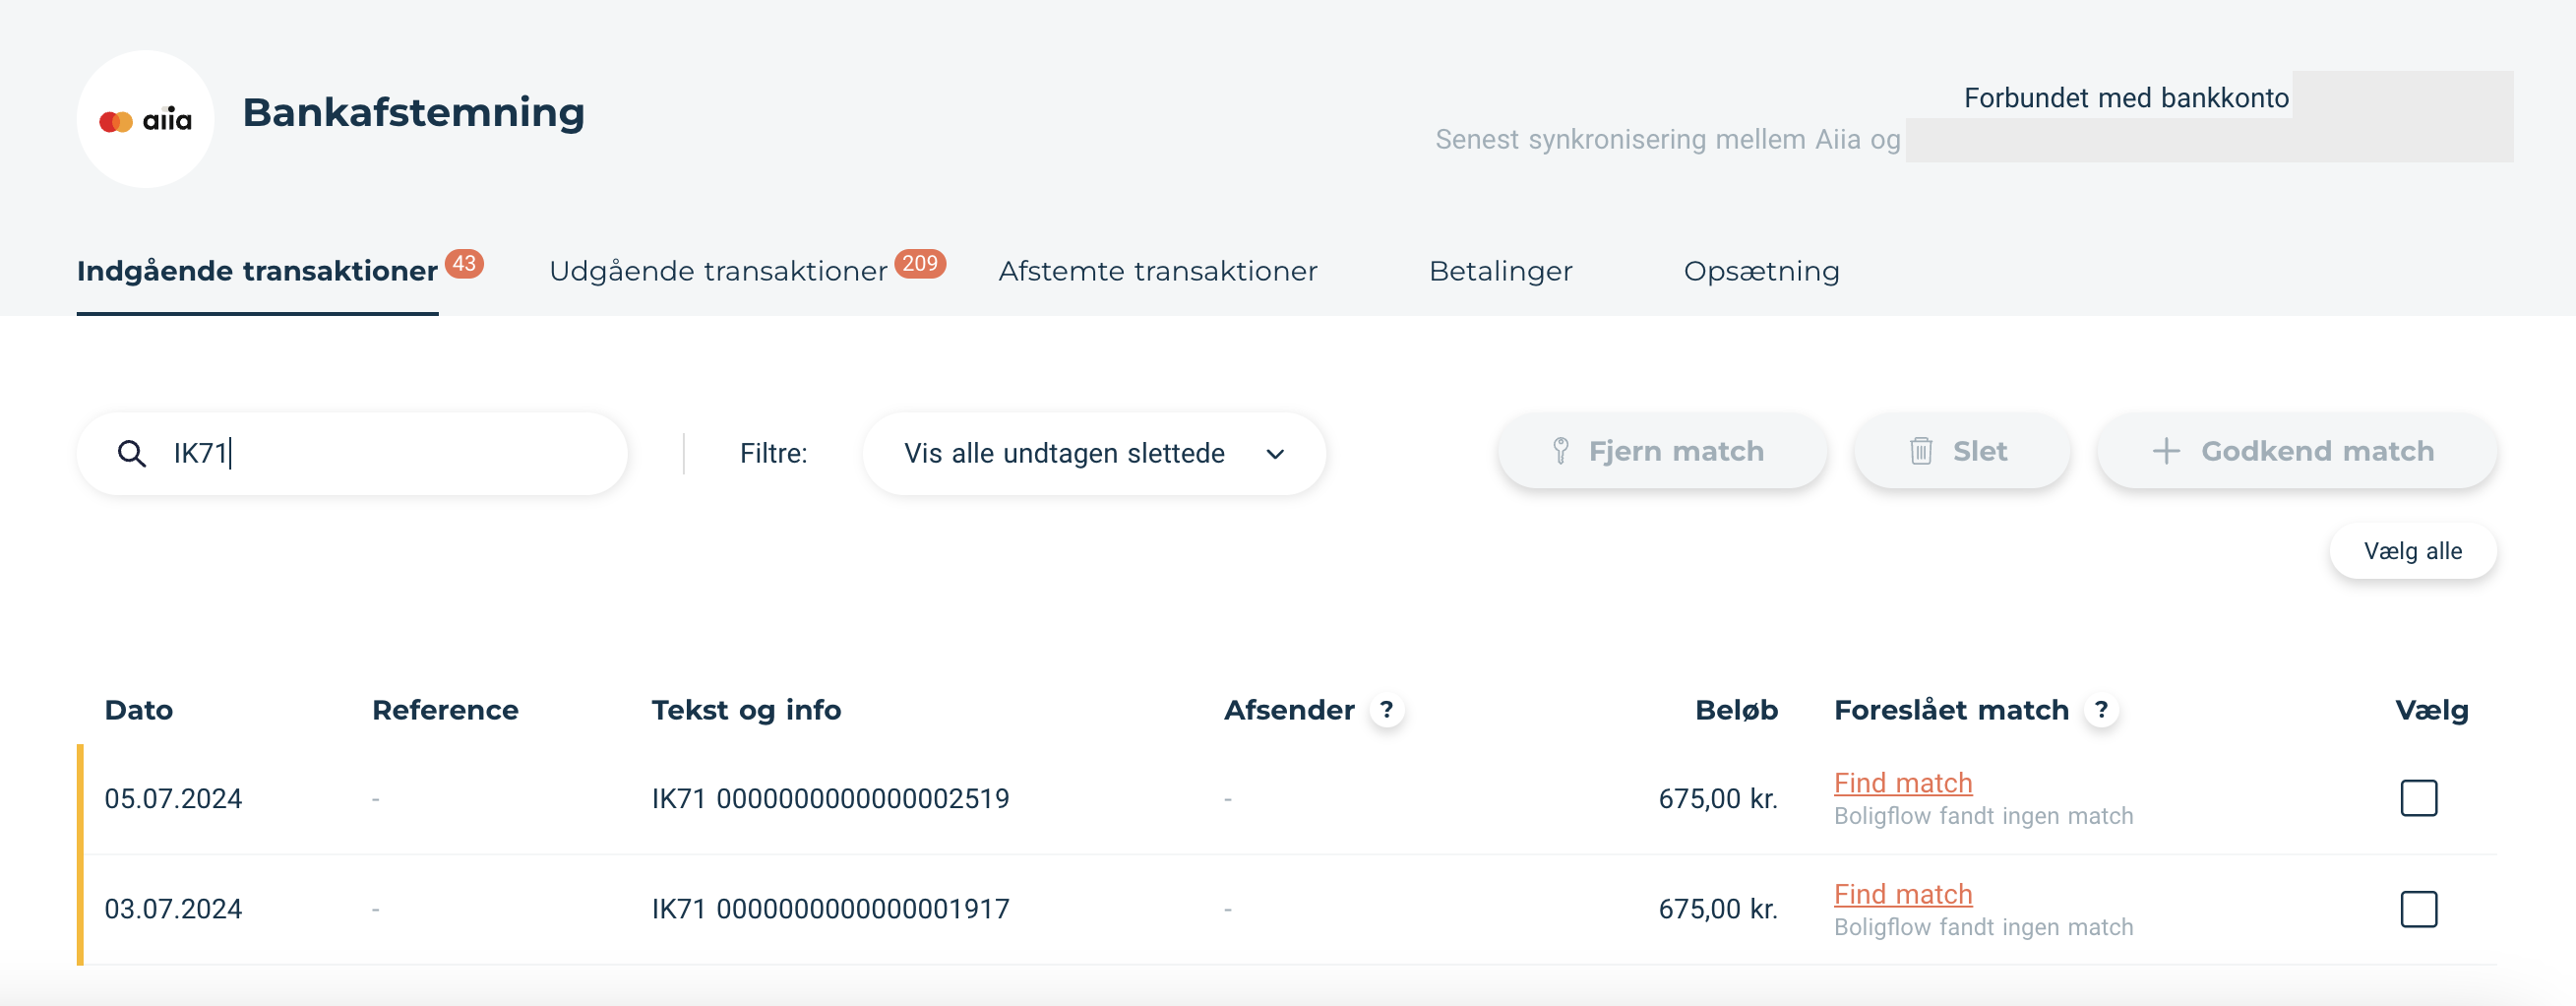Viewport: 2576px width, 1006px height.
Task: Click the filter dropdown chevron arrow
Action: point(1275,454)
